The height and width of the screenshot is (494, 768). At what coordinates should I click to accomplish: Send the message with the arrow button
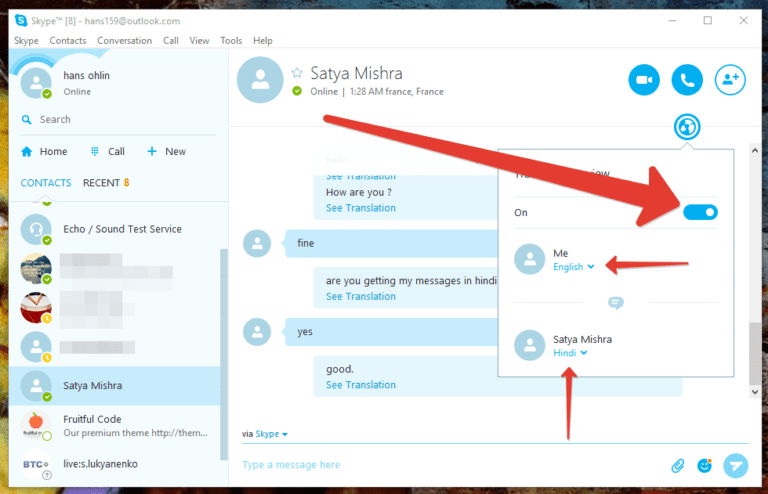coord(735,465)
